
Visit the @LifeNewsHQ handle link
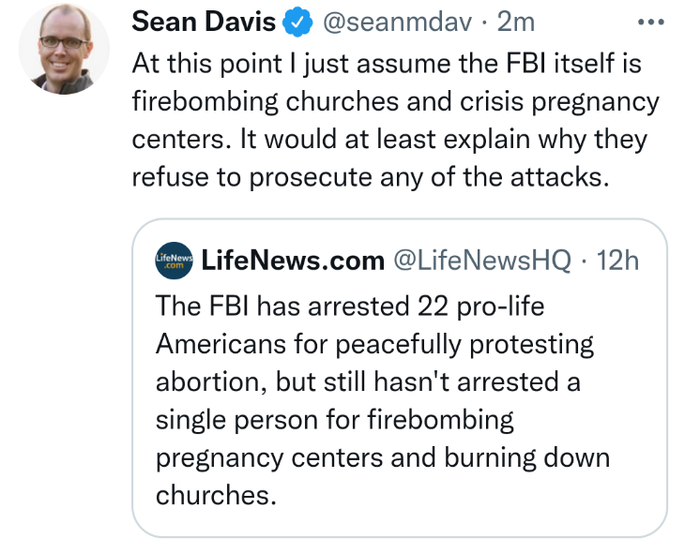click(x=482, y=261)
